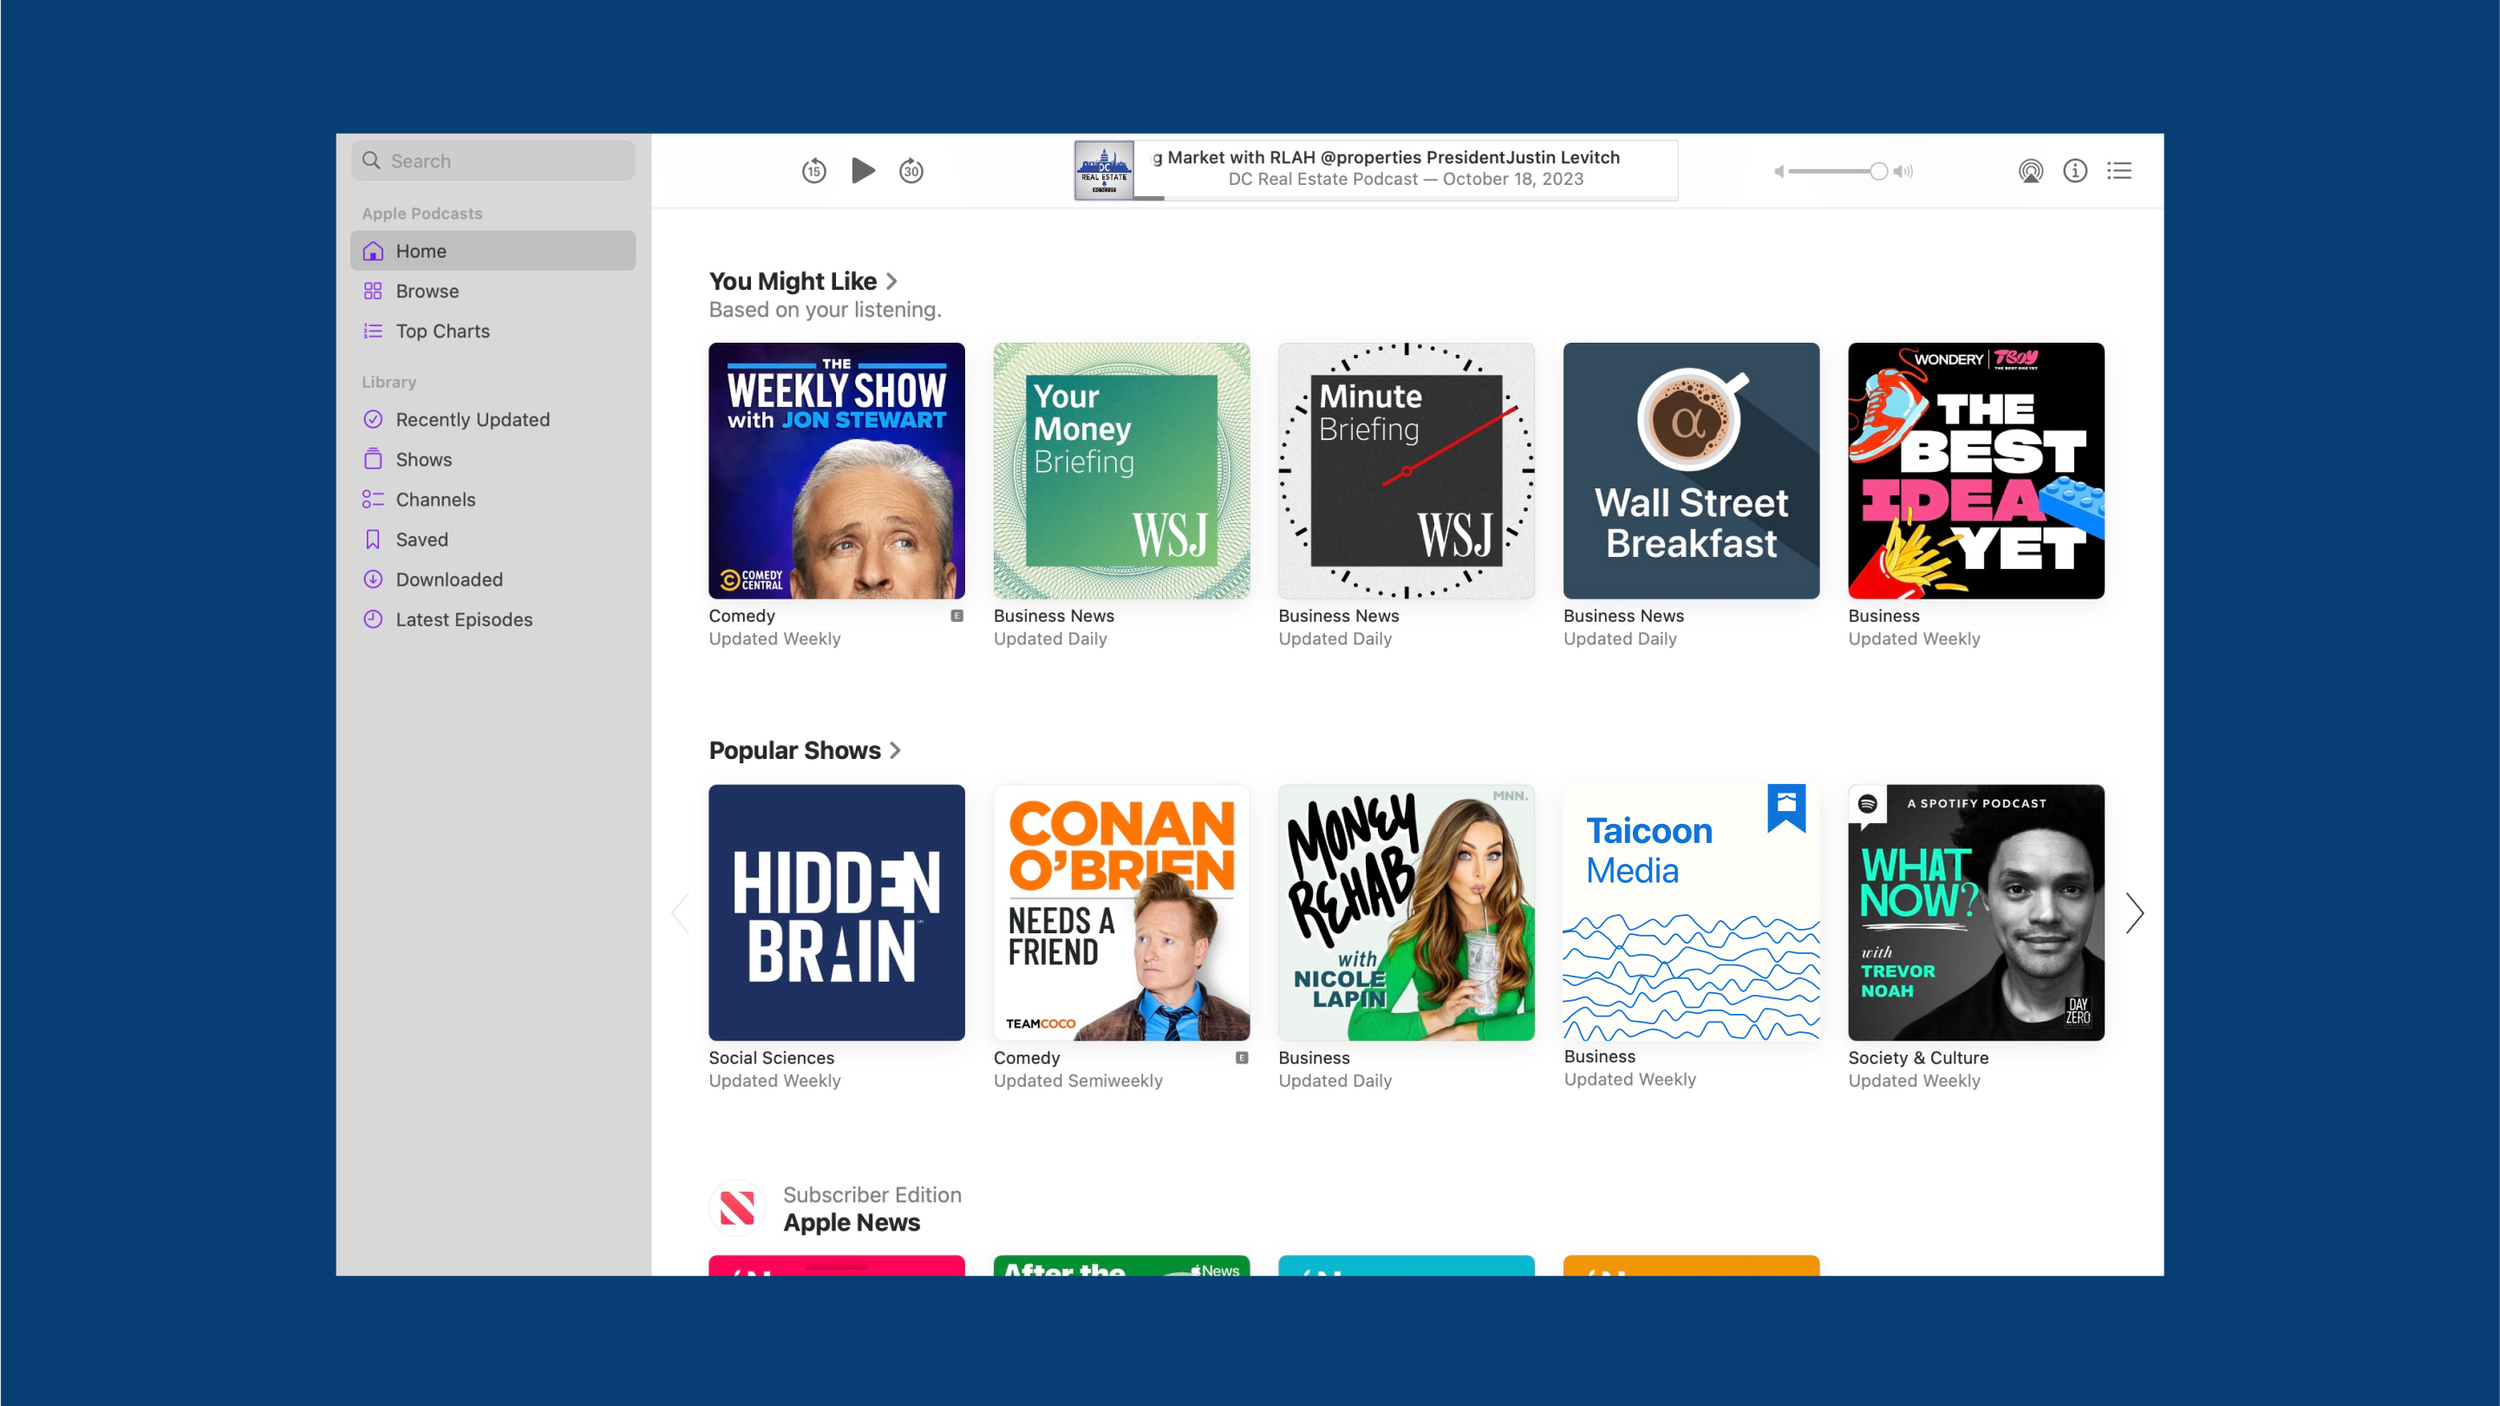Mute using the low volume speaker icon

click(x=1779, y=172)
